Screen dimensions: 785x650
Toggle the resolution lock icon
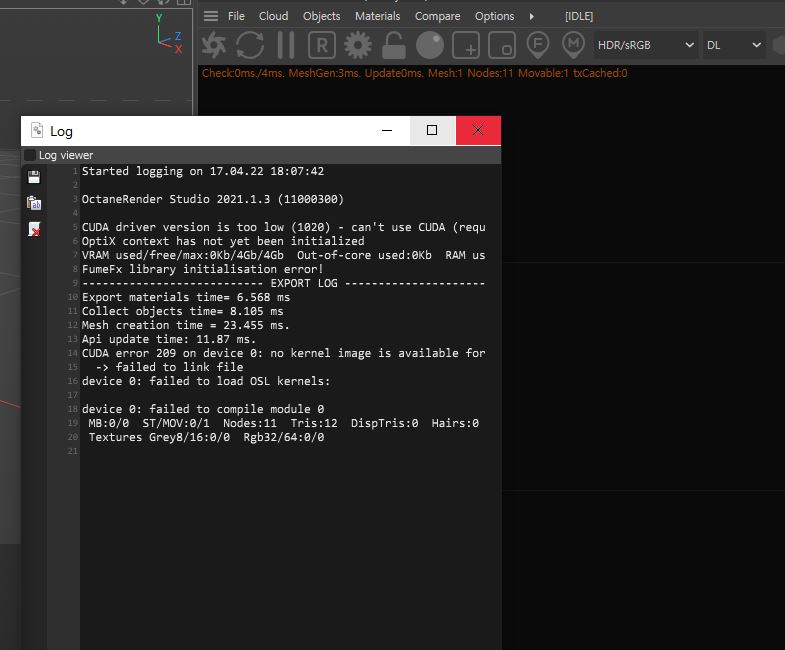tap(394, 45)
